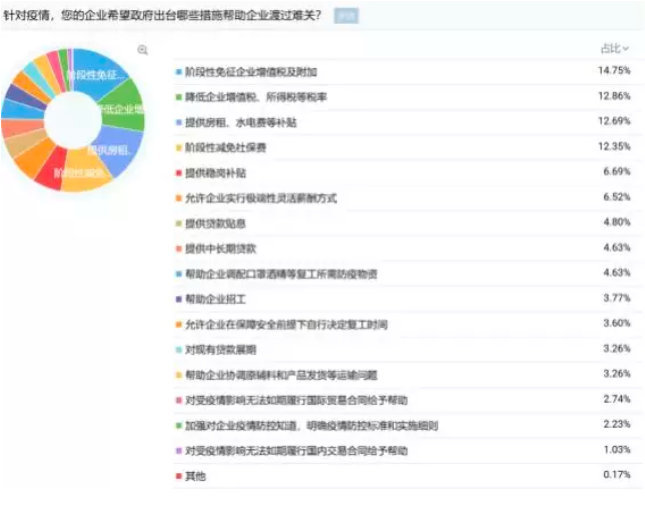Click the yellow 阶段性减免 slice of the donut chart
645x518 pixels.
[x=84, y=172]
